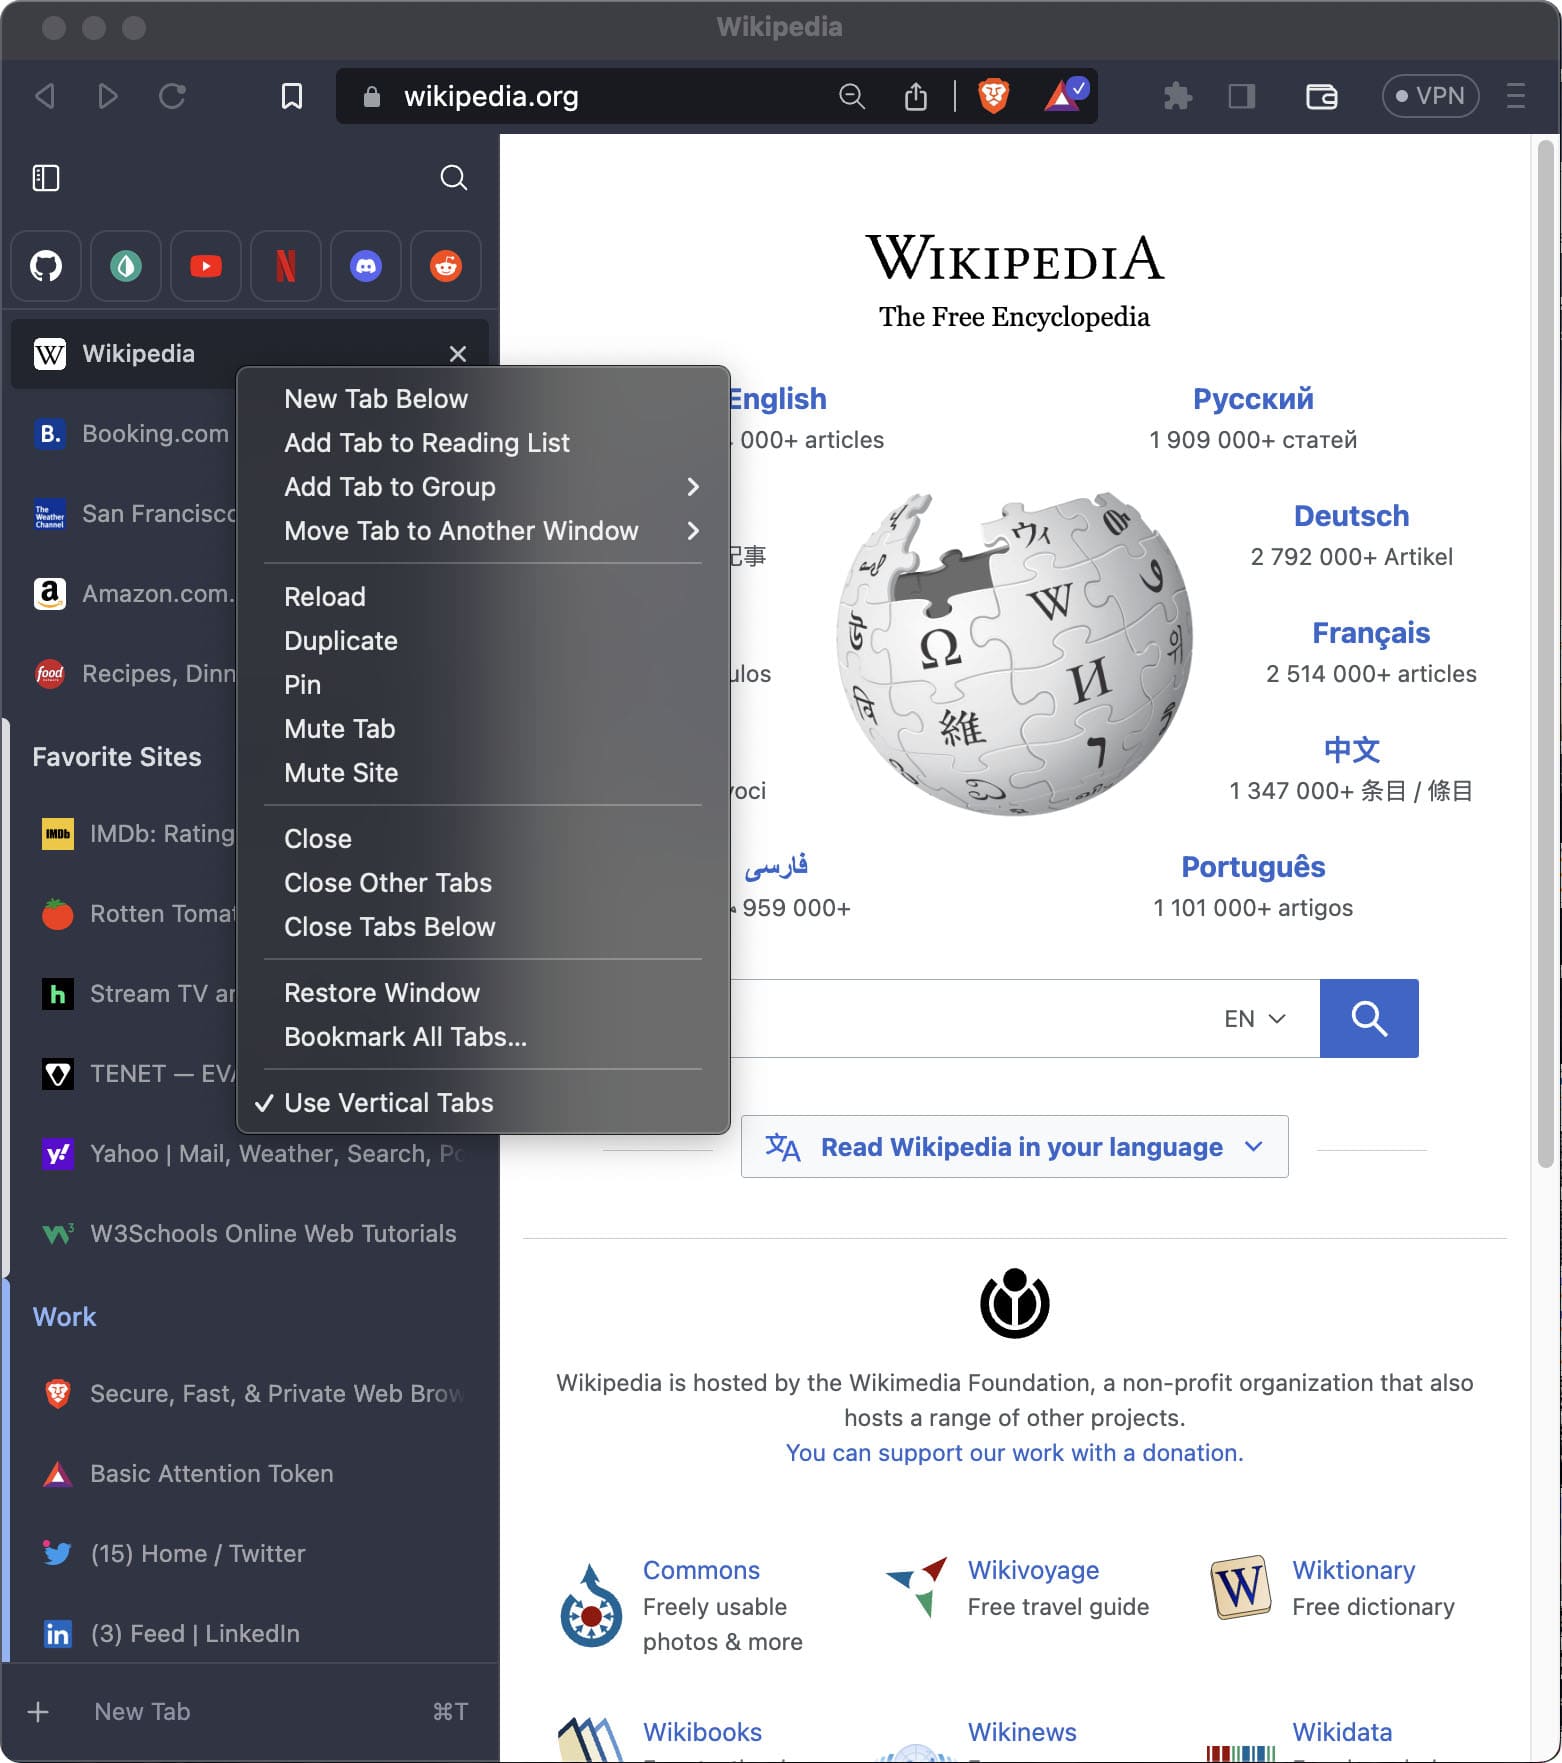Open the pinned Discord tab
The image size is (1562, 1763).
pyautogui.click(x=366, y=266)
